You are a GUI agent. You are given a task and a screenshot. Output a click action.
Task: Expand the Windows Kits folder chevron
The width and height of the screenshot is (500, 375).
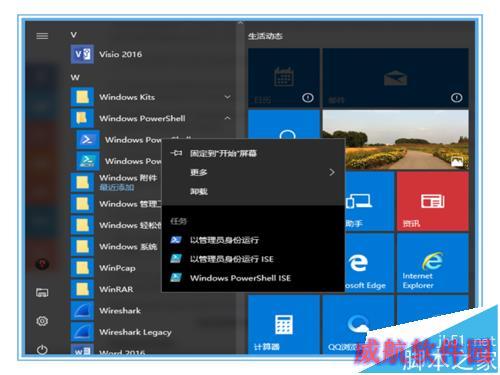pyautogui.click(x=227, y=97)
